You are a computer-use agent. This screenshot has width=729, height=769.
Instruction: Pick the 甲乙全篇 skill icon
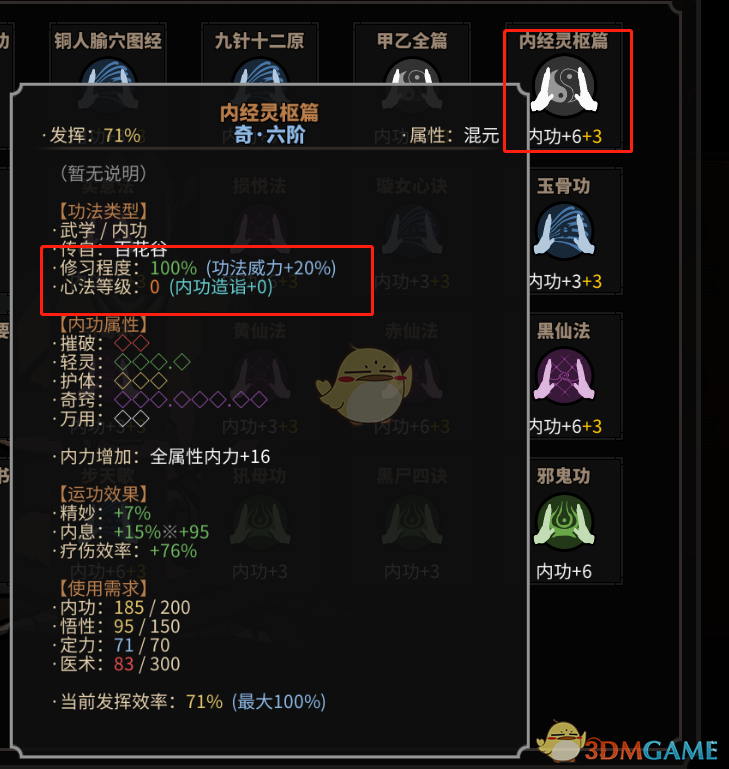(412, 72)
